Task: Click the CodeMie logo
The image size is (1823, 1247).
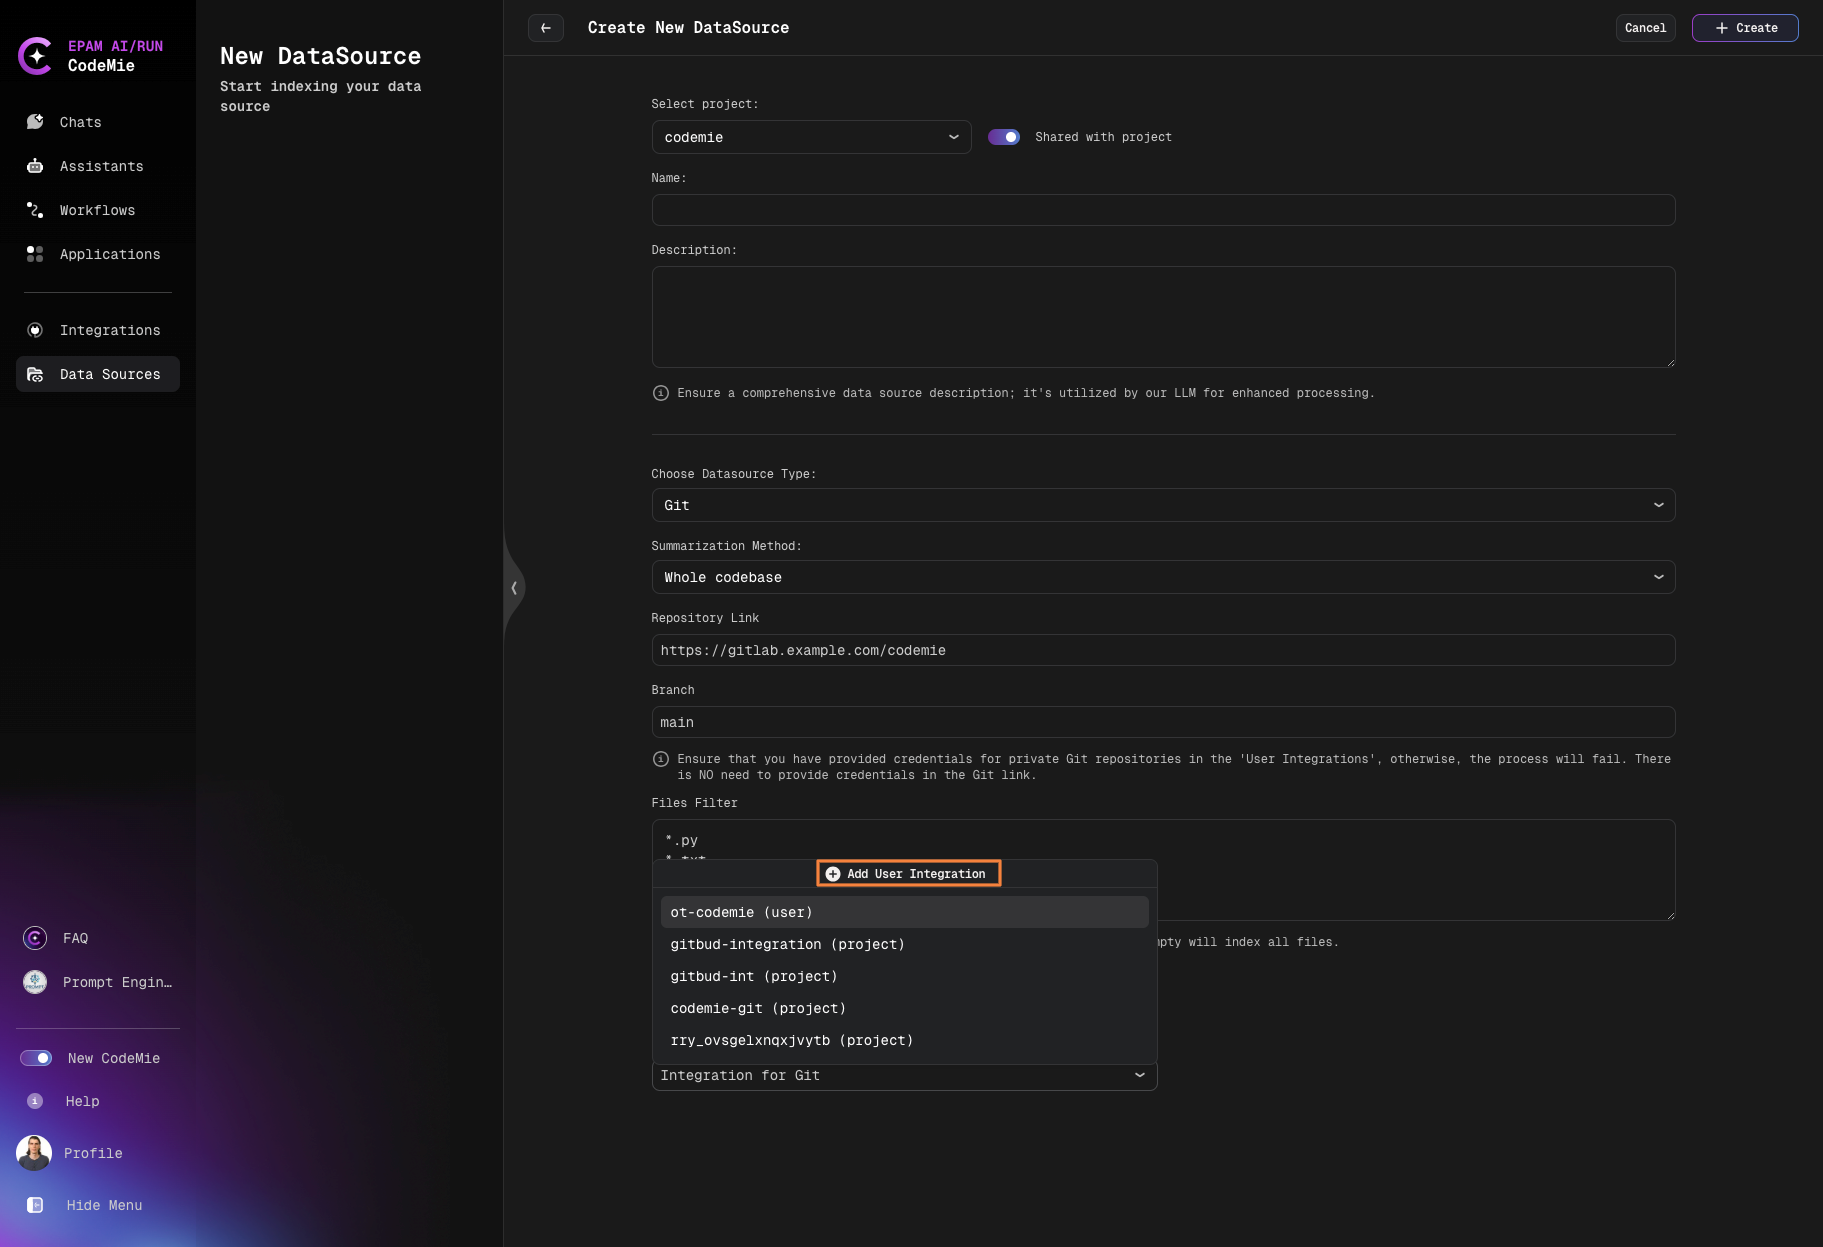Action: 37,56
